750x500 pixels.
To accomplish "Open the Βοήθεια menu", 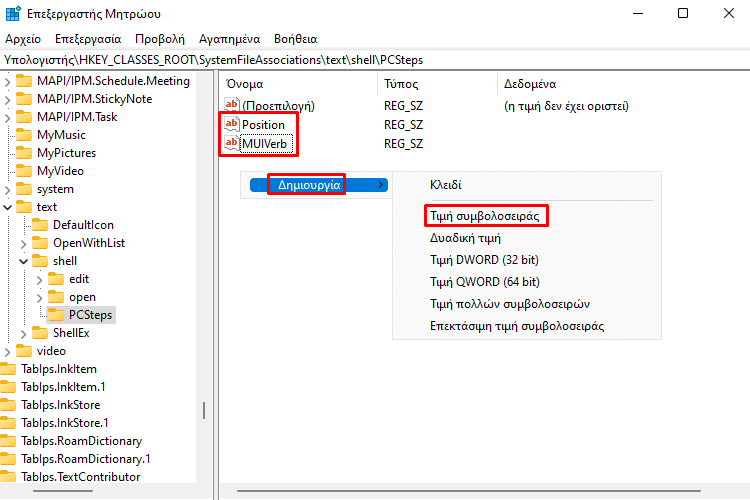I will (296, 39).
